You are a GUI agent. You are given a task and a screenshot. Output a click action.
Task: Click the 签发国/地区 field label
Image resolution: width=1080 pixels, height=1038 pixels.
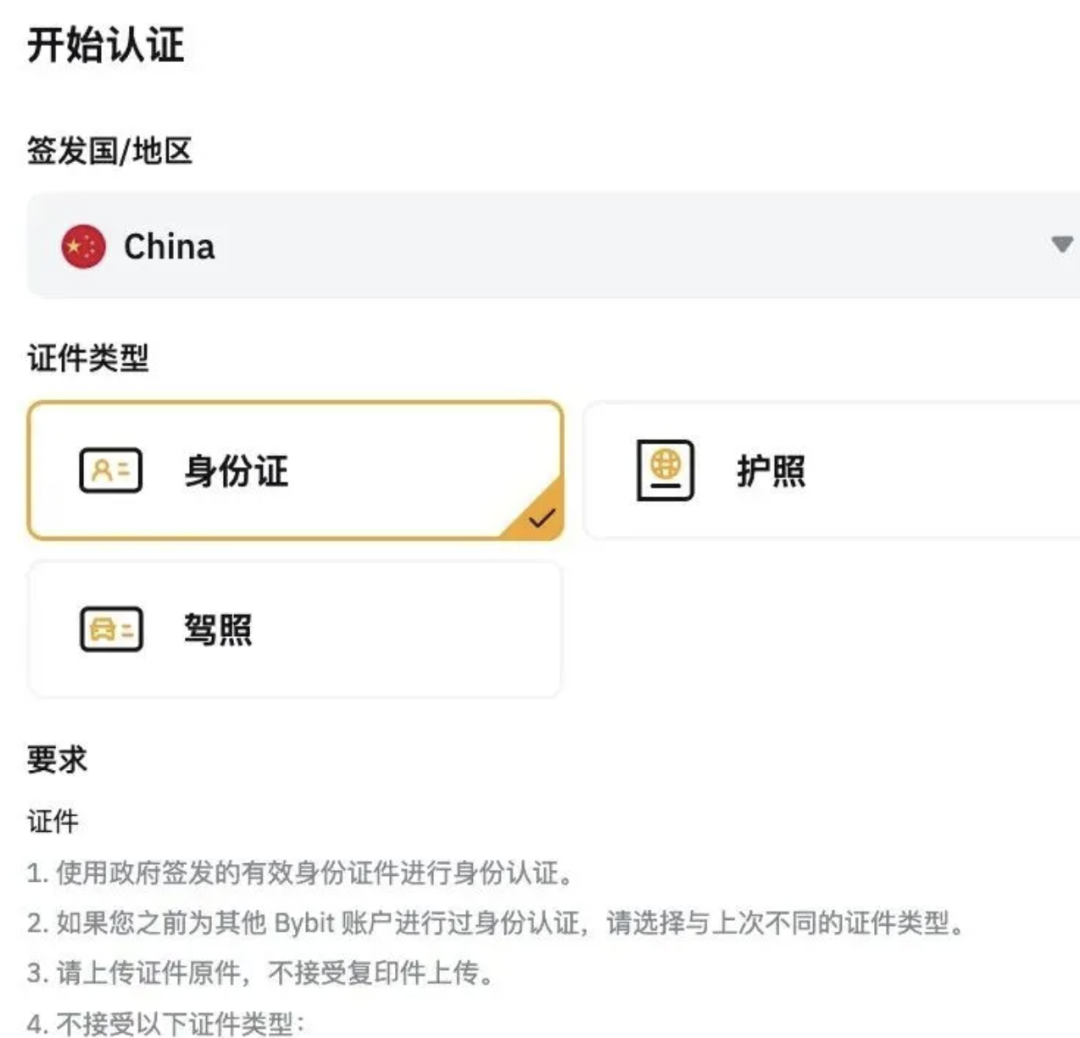(x=110, y=151)
